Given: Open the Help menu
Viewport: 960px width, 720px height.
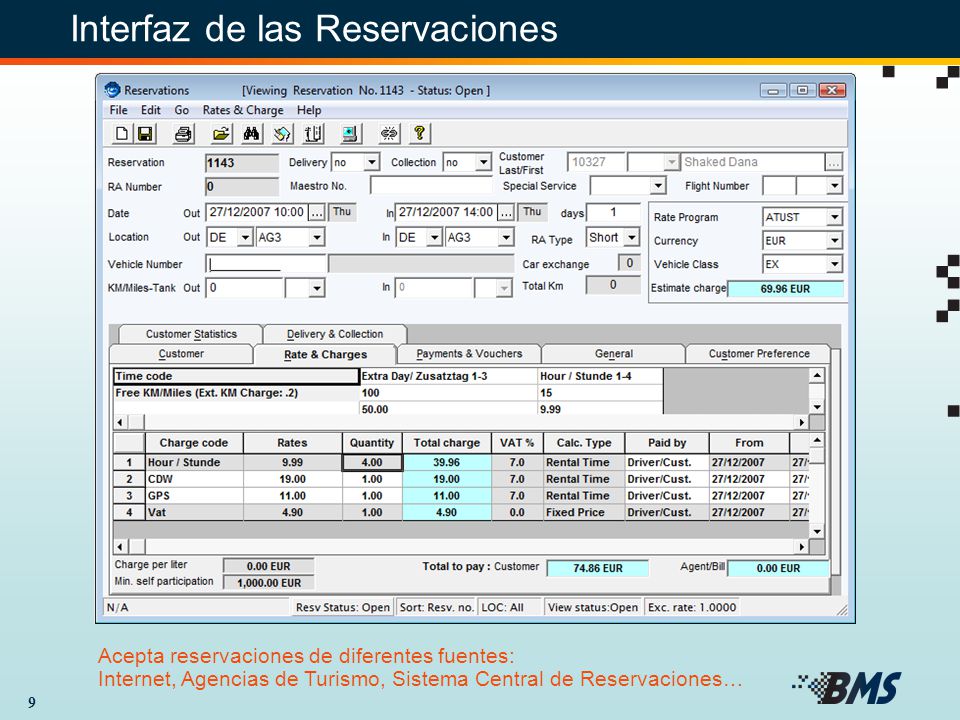Looking at the screenshot, I should coord(309,110).
